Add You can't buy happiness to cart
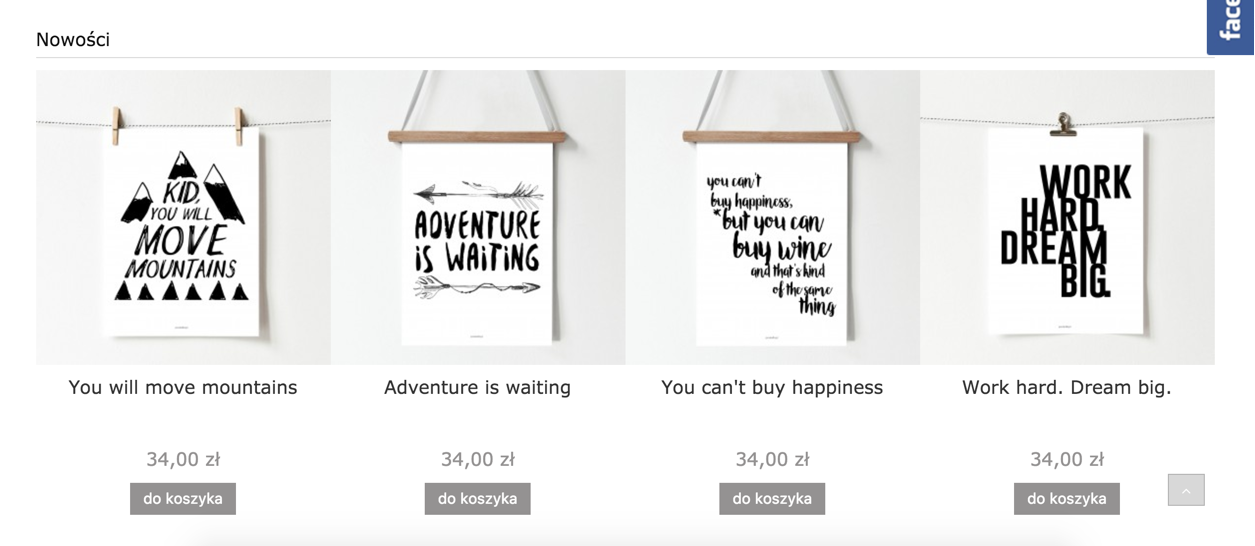This screenshot has width=1255, height=546. pos(772,498)
